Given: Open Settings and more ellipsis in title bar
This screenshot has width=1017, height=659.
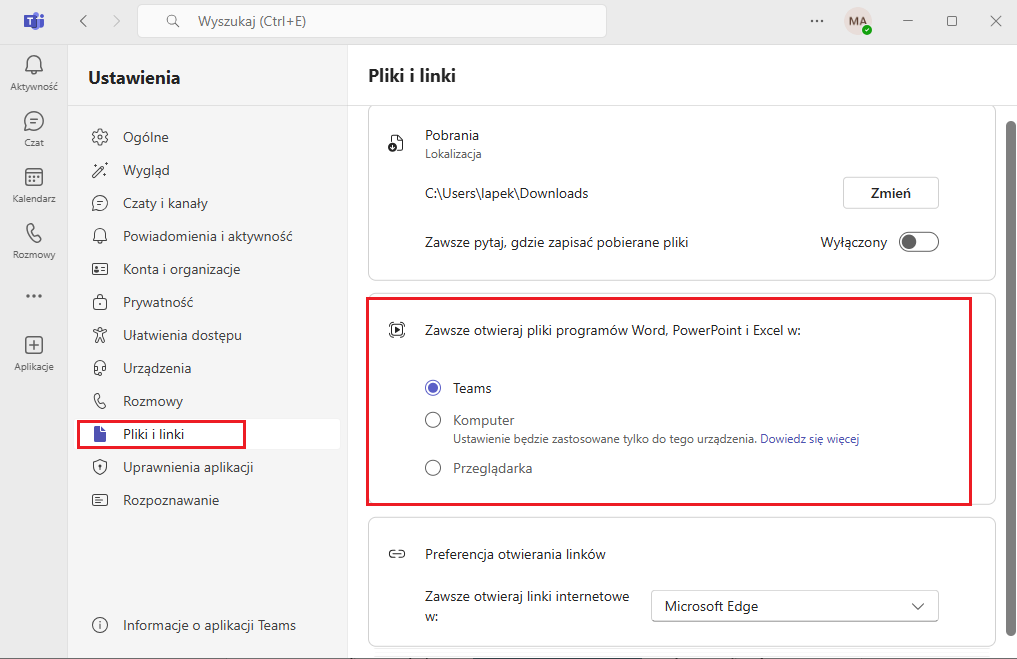Looking at the screenshot, I should [817, 21].
